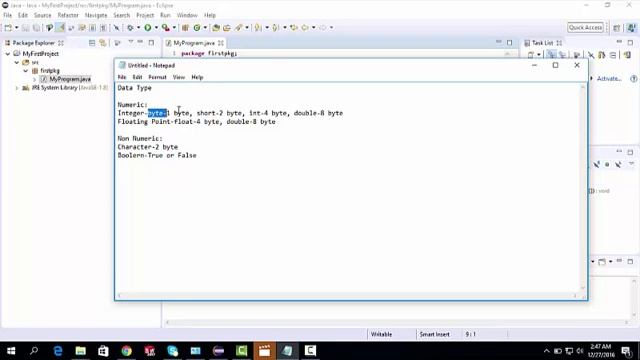The image size is (640, 360).
Task: Open the Notepad Help menu
Action: (x=197, y=77)
